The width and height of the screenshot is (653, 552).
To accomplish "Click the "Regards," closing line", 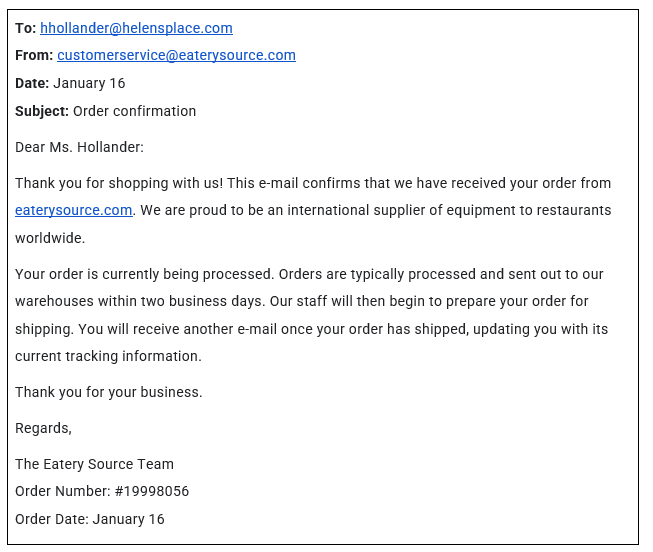I will [x=44, y=428].
